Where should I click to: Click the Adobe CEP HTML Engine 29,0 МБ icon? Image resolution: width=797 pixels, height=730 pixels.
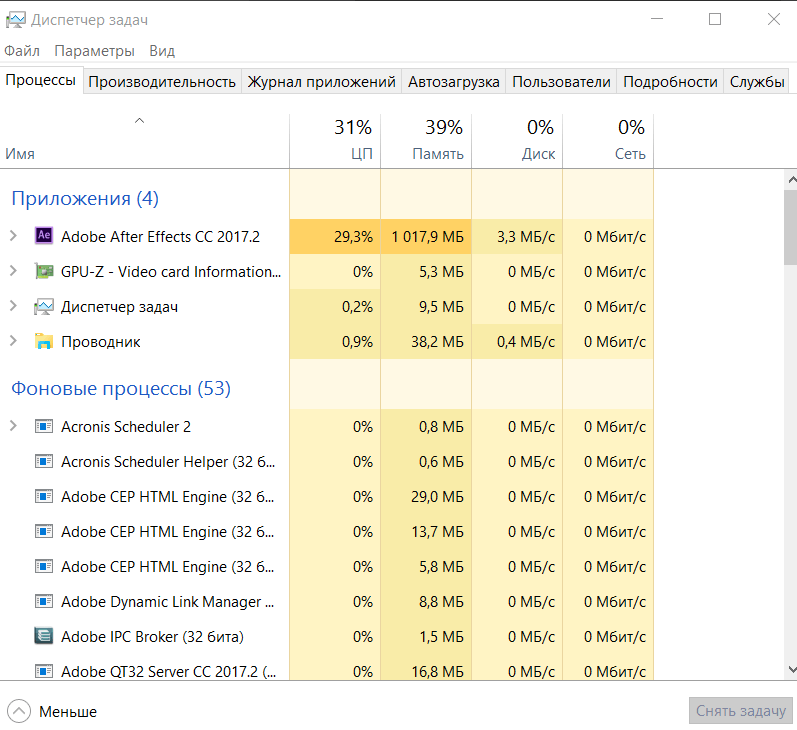click(x=44, y=496)
